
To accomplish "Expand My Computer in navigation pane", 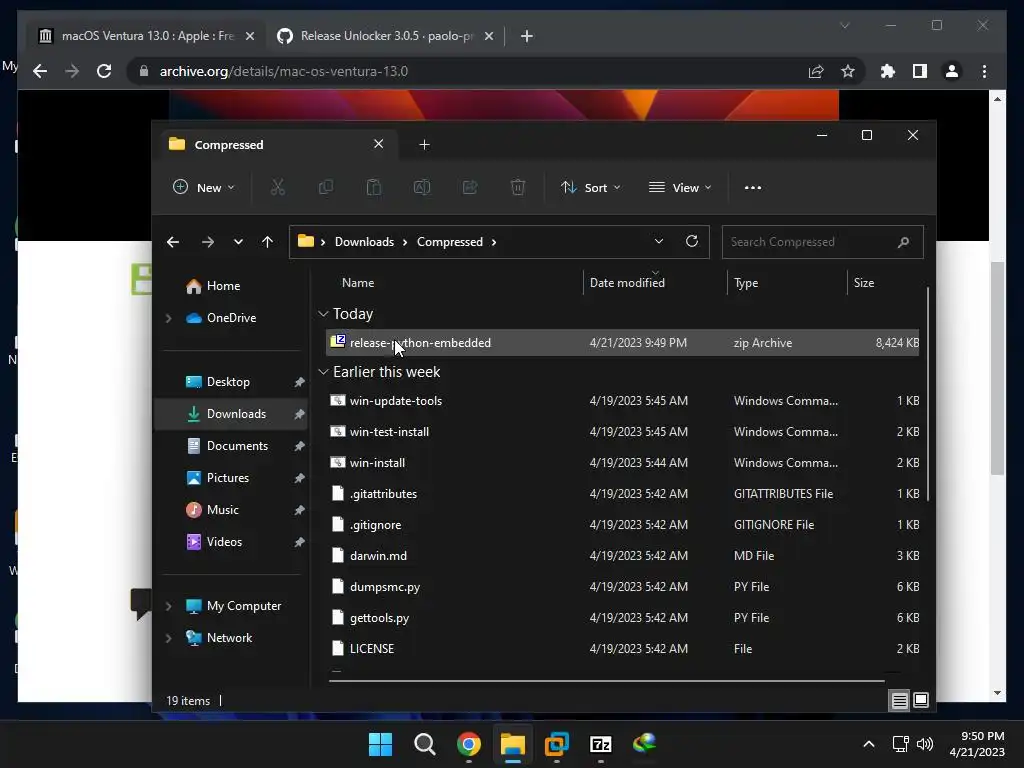I will coord(168,606).
